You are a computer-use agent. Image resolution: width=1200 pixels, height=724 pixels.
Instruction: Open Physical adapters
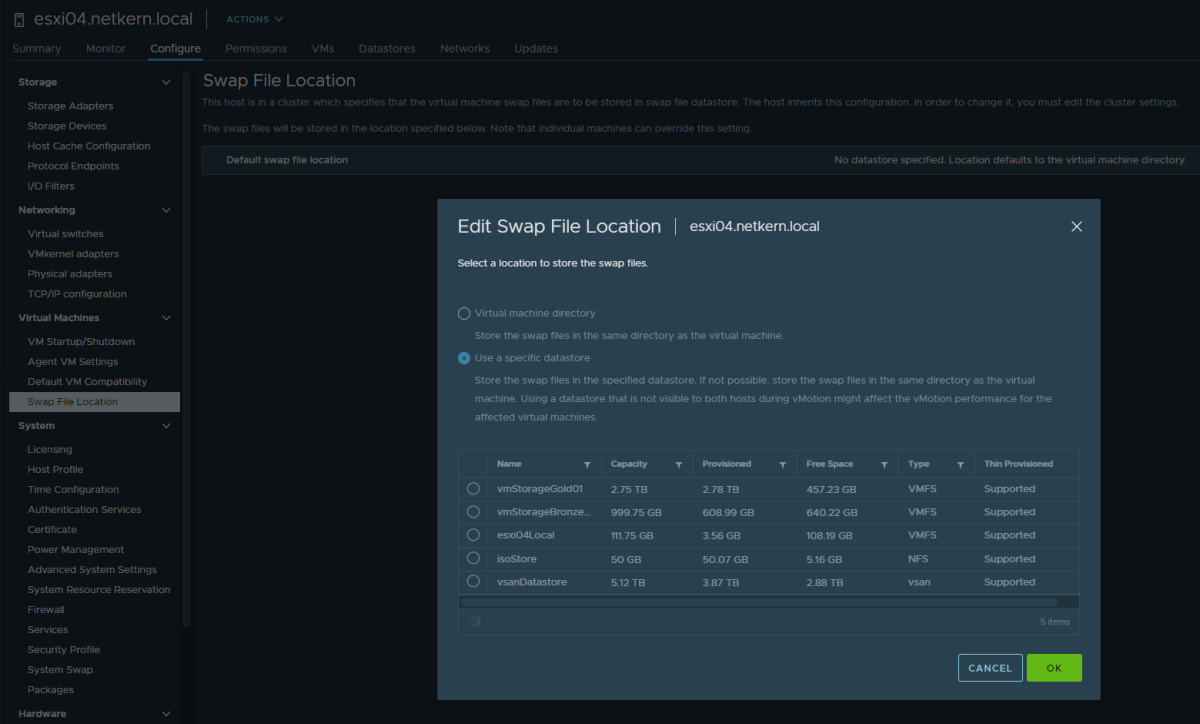click(70, 274)
